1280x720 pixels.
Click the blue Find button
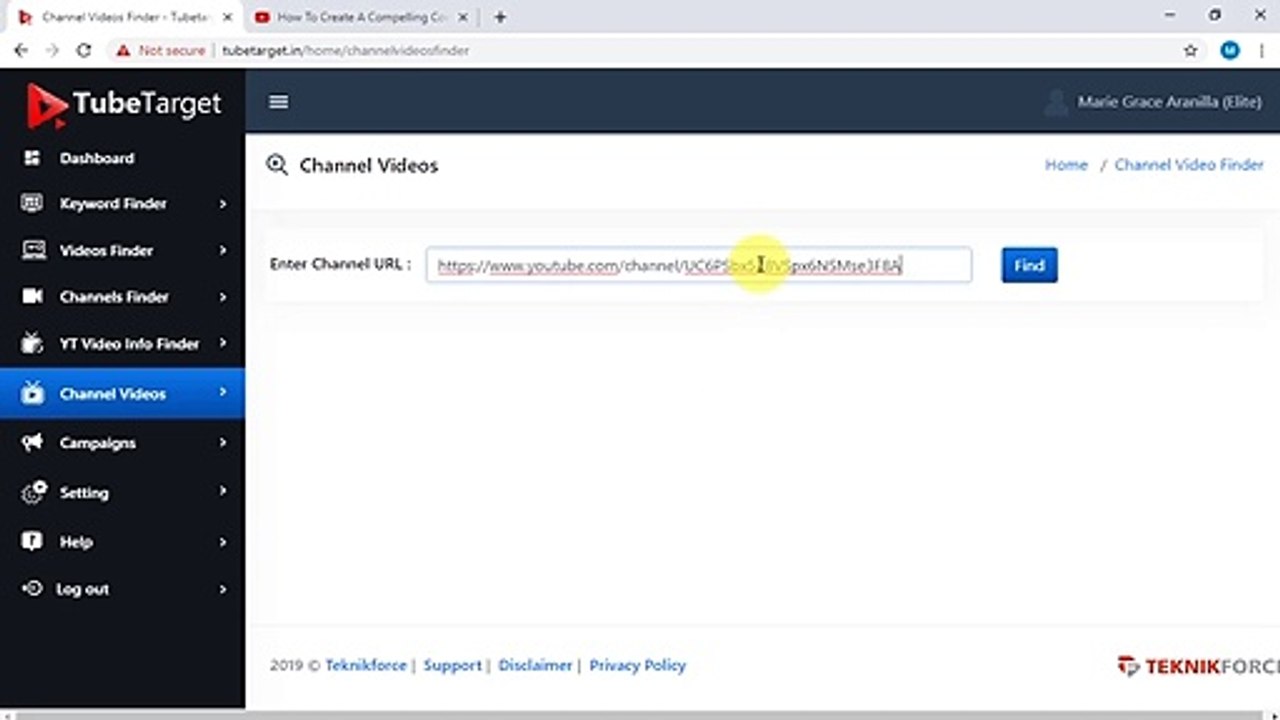(x=1029, y=265)
